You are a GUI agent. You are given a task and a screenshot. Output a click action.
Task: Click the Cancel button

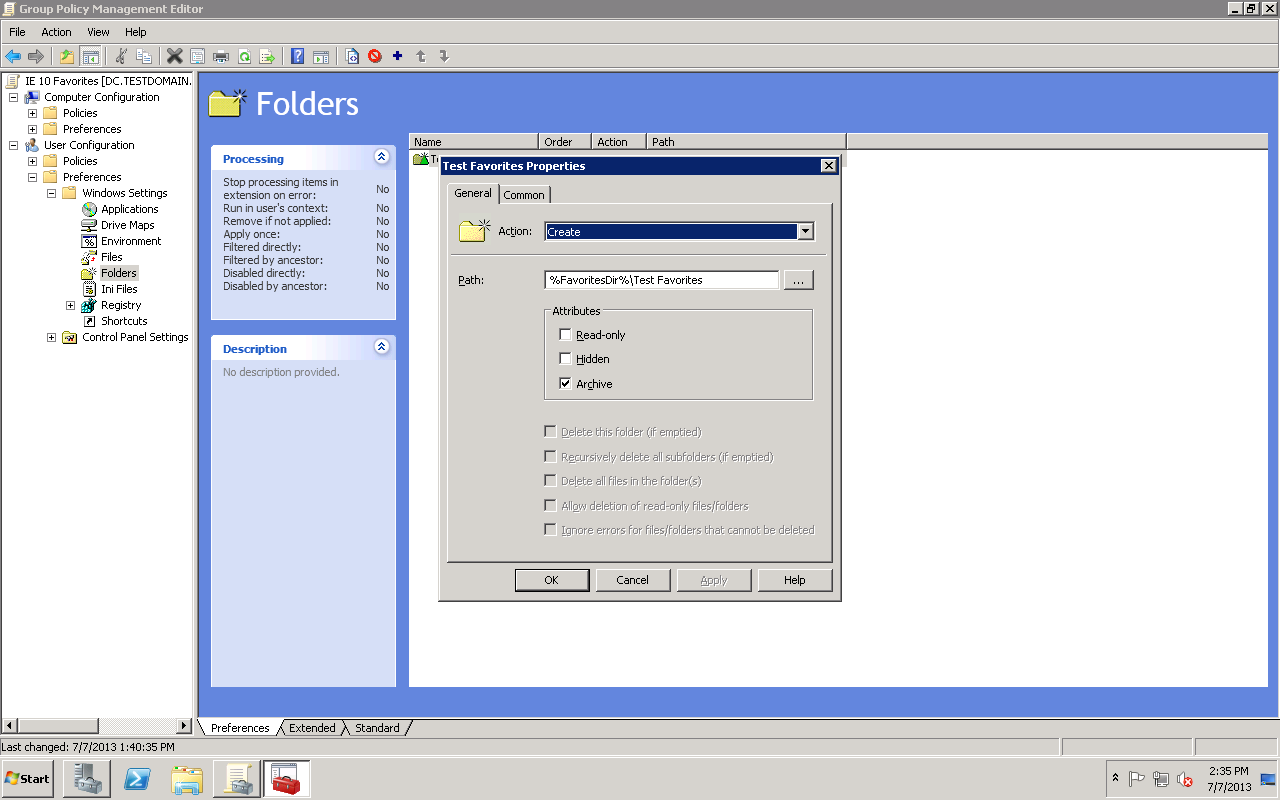(x=633, y=579)
